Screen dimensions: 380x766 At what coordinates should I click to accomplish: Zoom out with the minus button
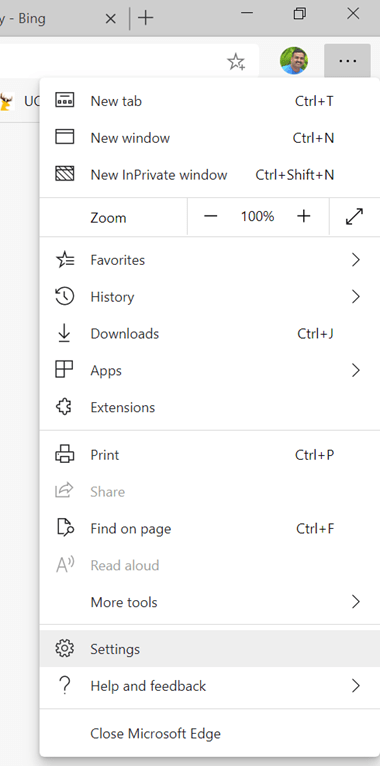[x=211, y=216]
